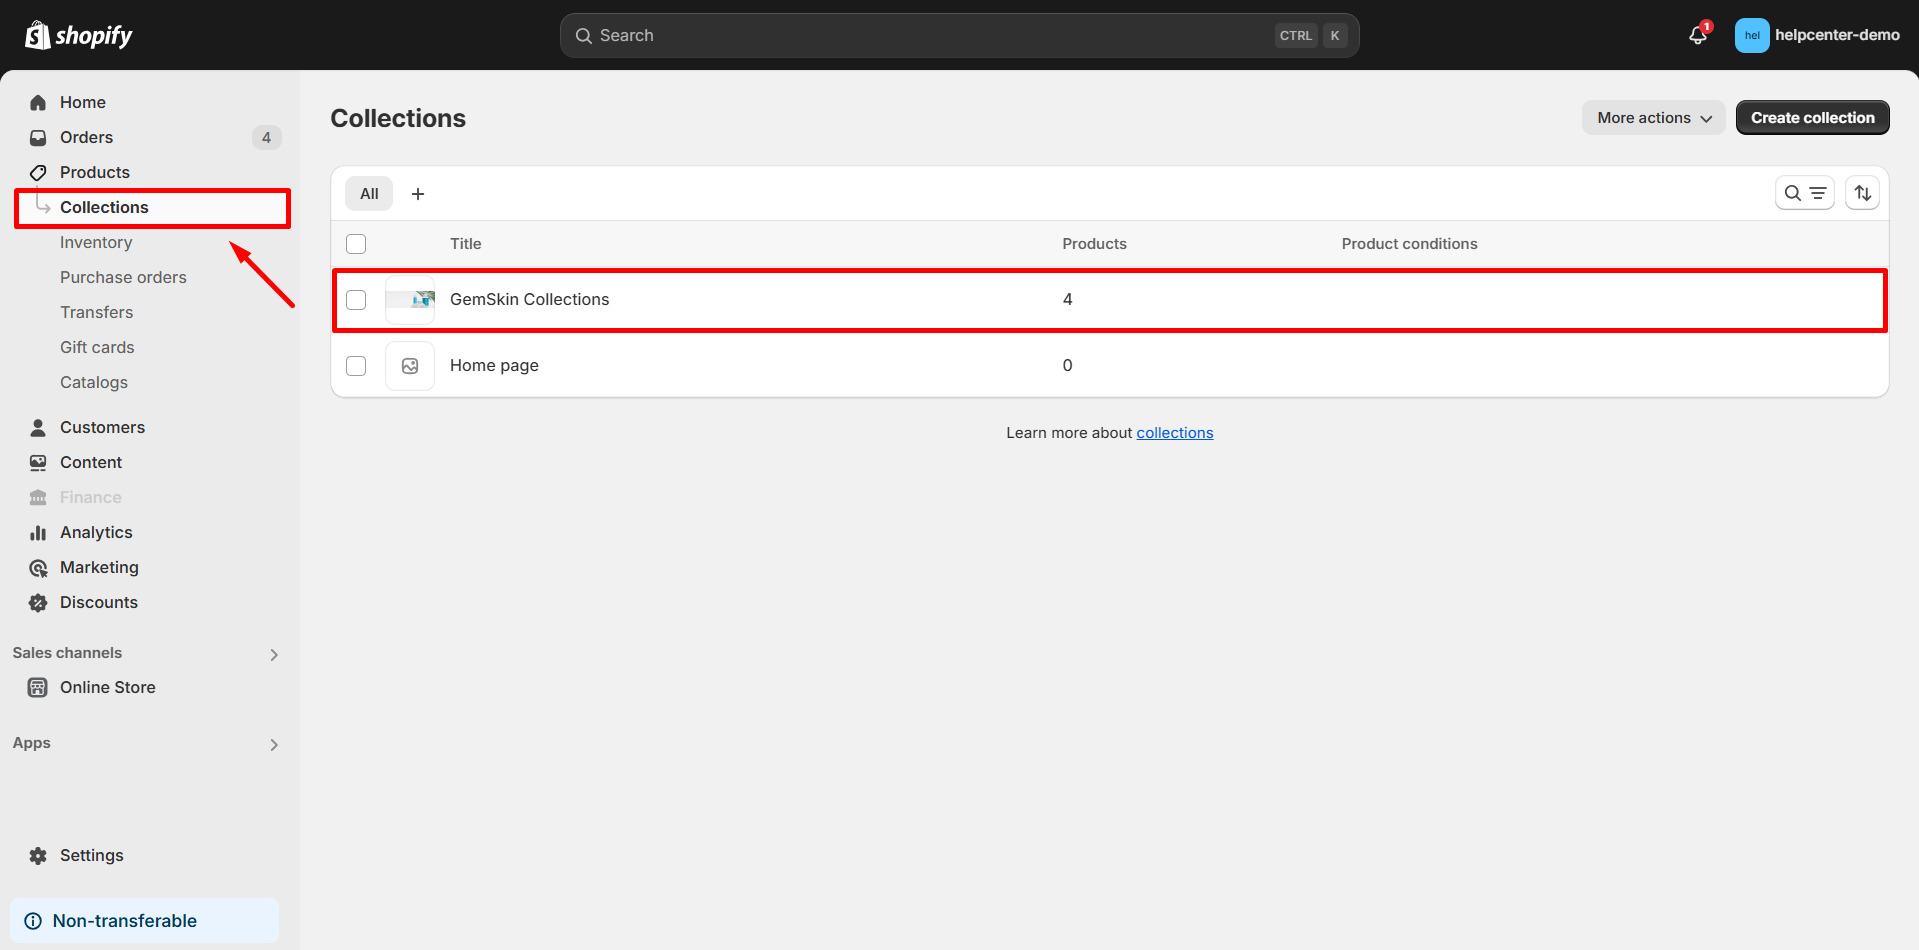Image resolution: width=1919 pixels, height=950 pixels.
Task: Open Settings gear in sidebar
Action: (x=38, y=856)
